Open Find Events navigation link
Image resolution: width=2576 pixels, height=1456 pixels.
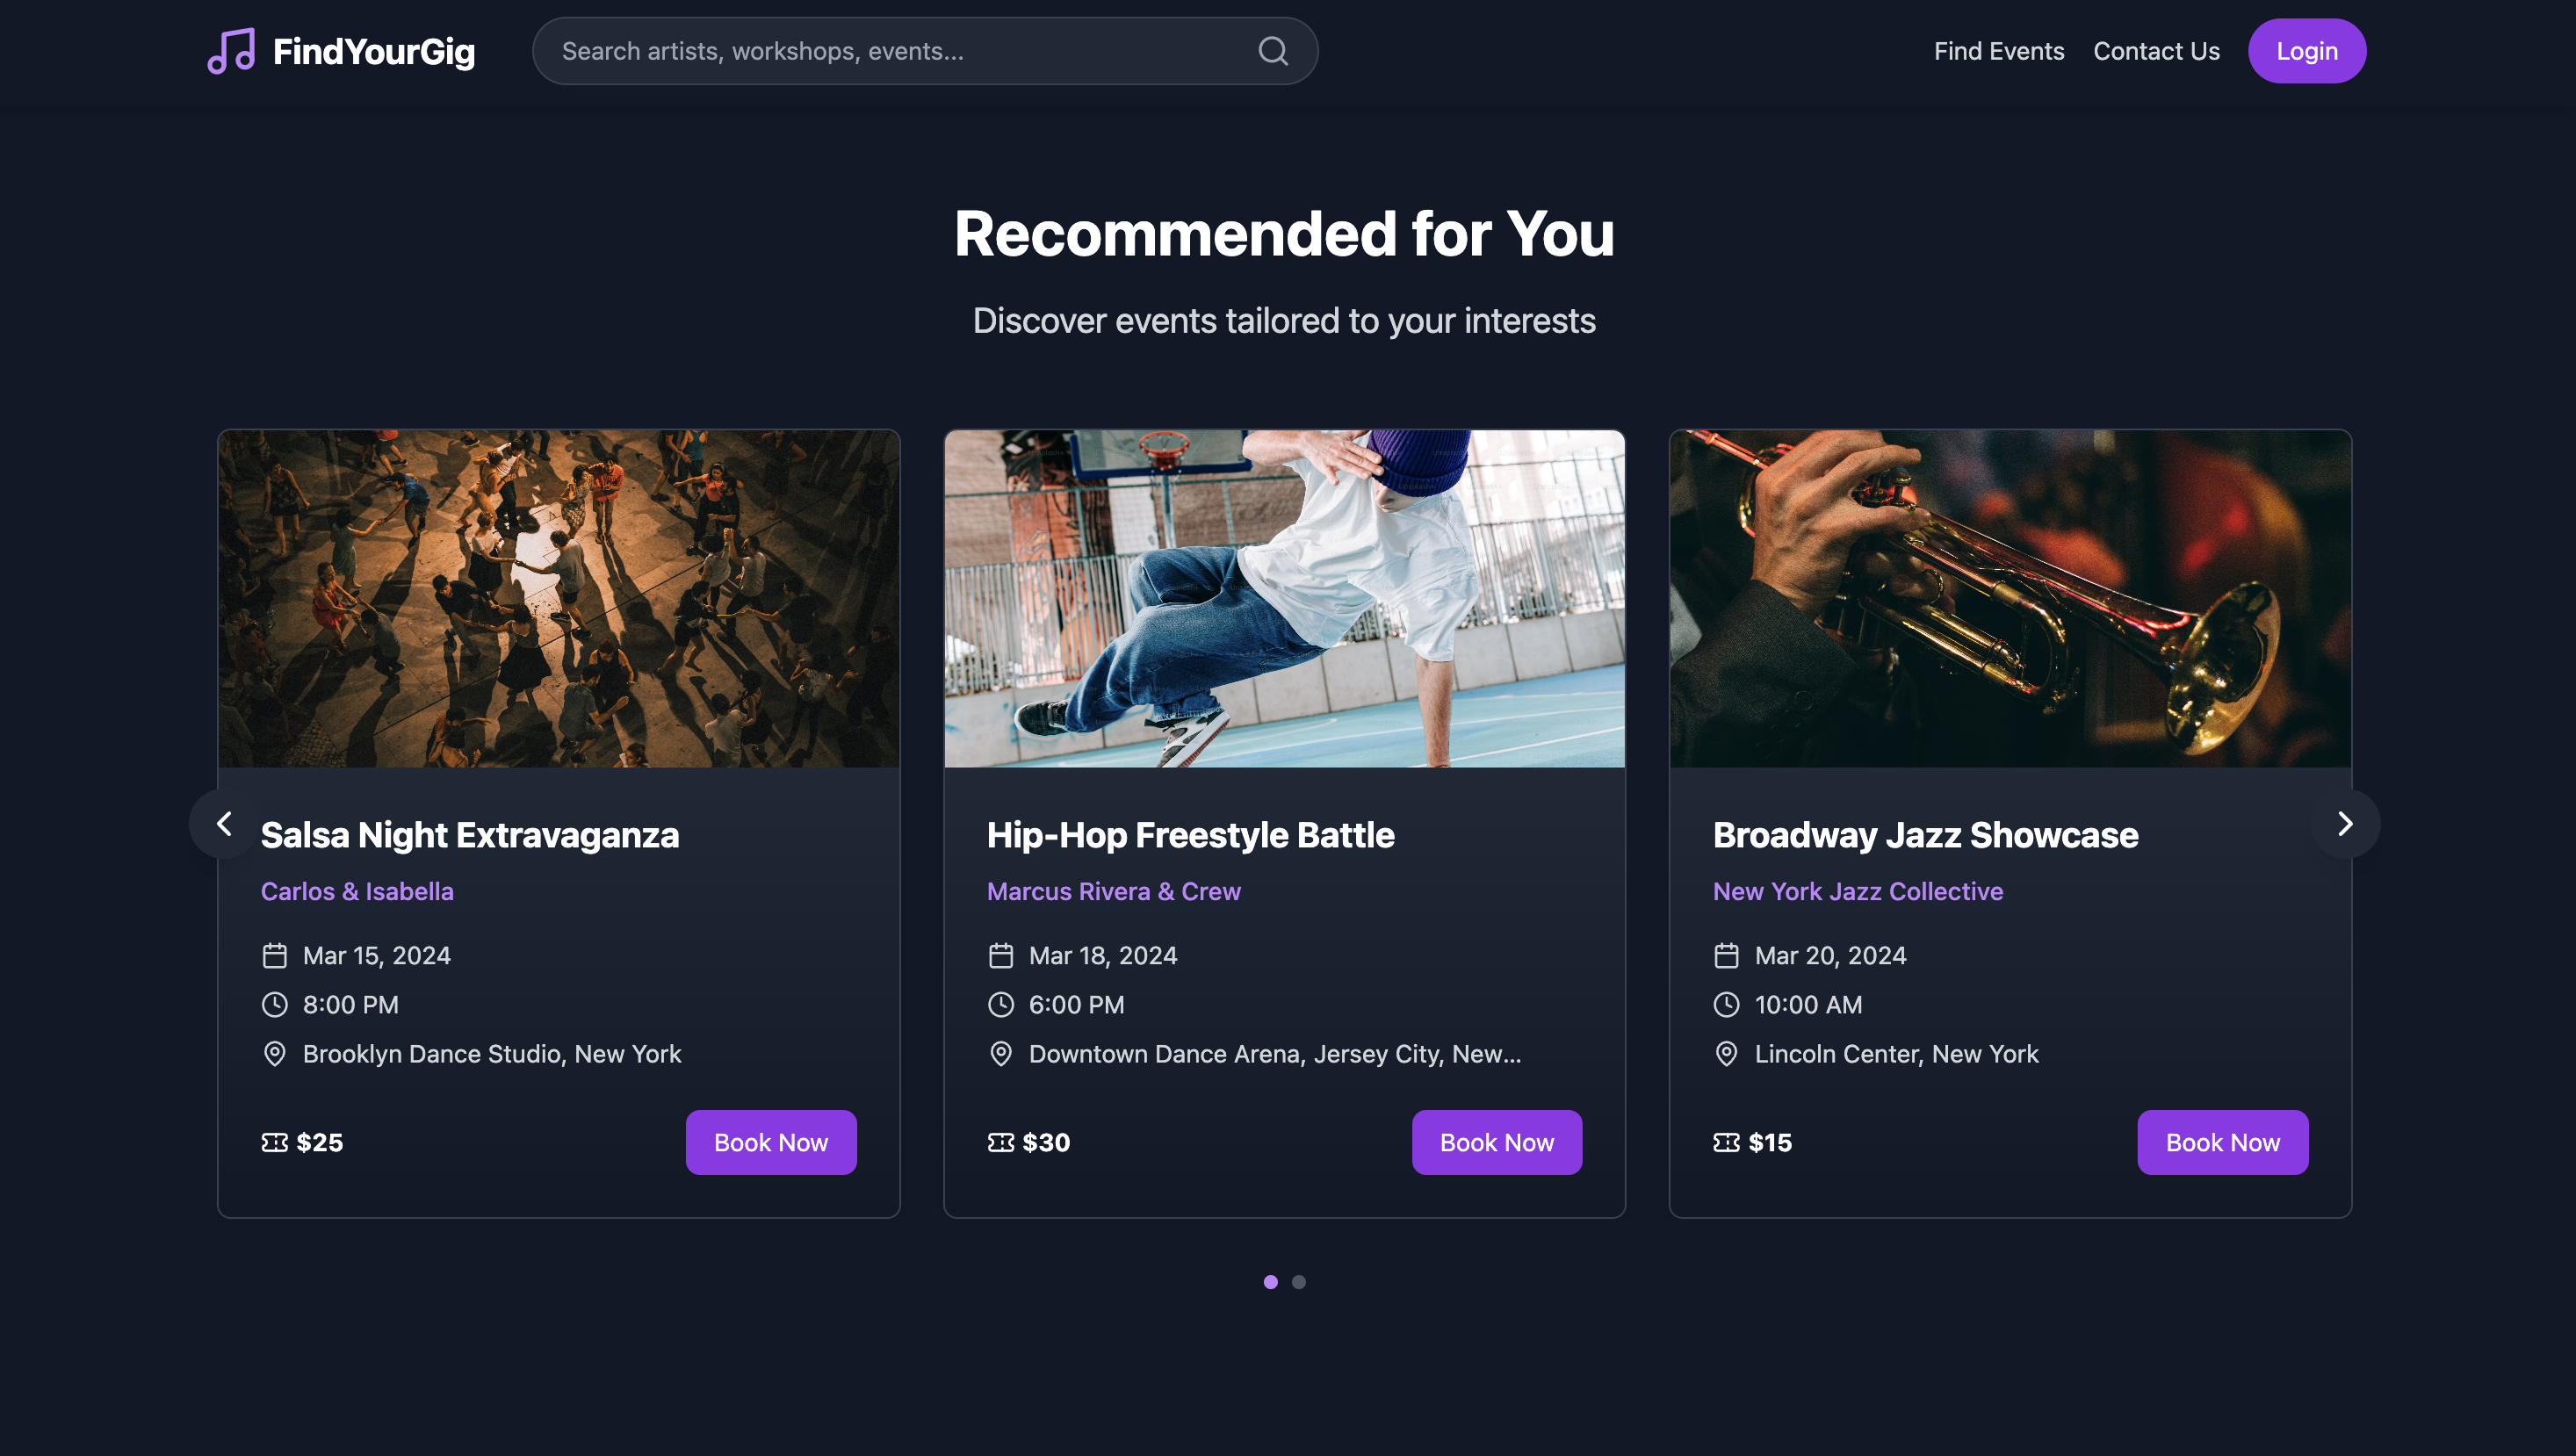[x=1998, y=51]
